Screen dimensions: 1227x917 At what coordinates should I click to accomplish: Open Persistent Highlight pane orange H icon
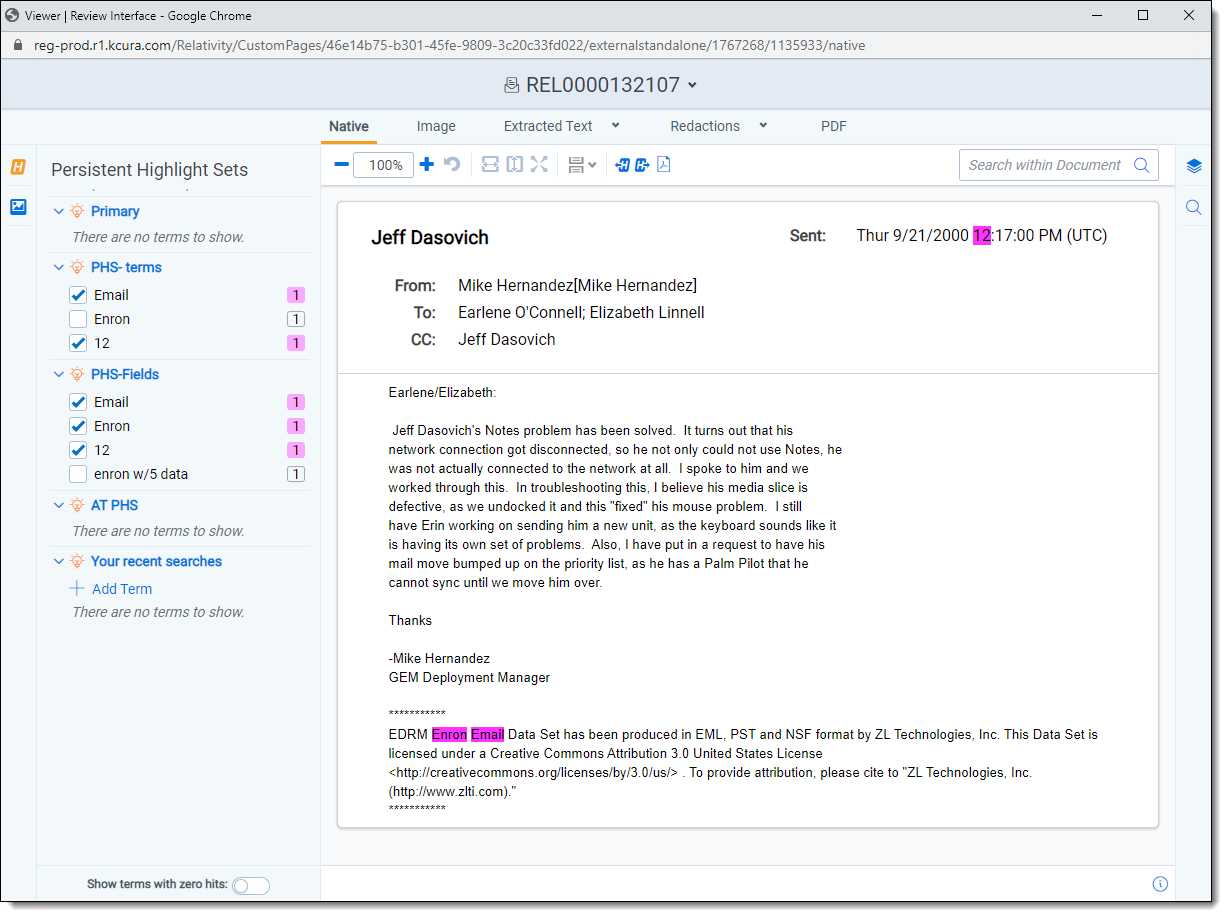(18, 167)
